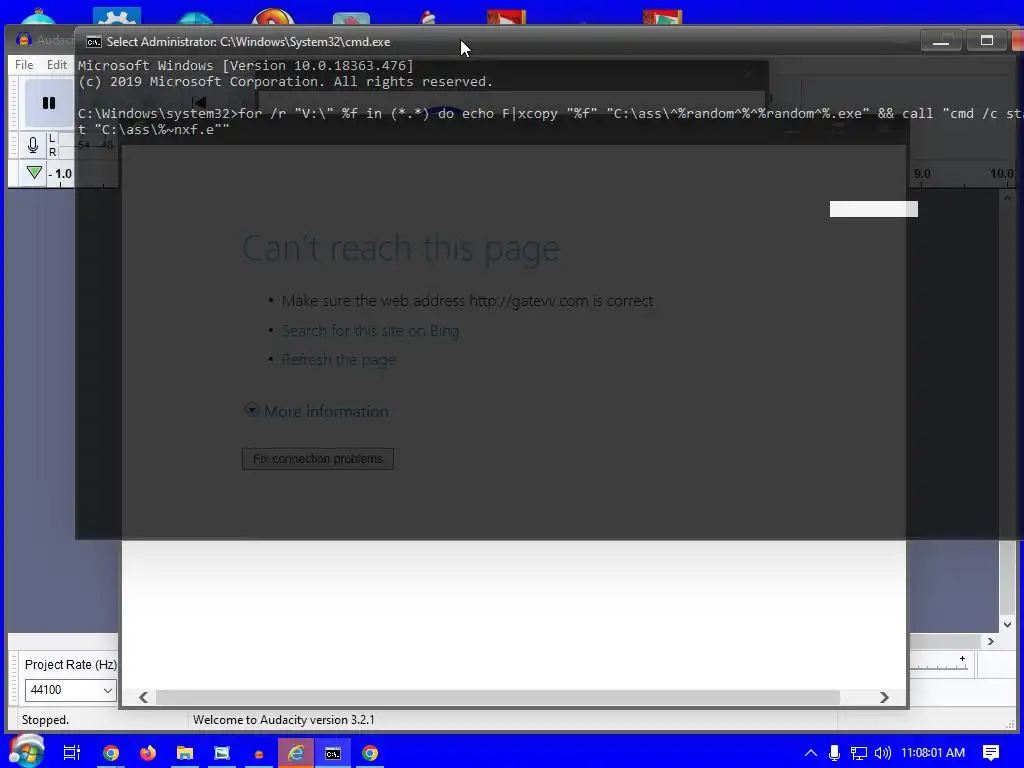The width and height of the screenshot is (1024, 768).
Task: Open the Action Center notifications icon
Action: (991, 753)
